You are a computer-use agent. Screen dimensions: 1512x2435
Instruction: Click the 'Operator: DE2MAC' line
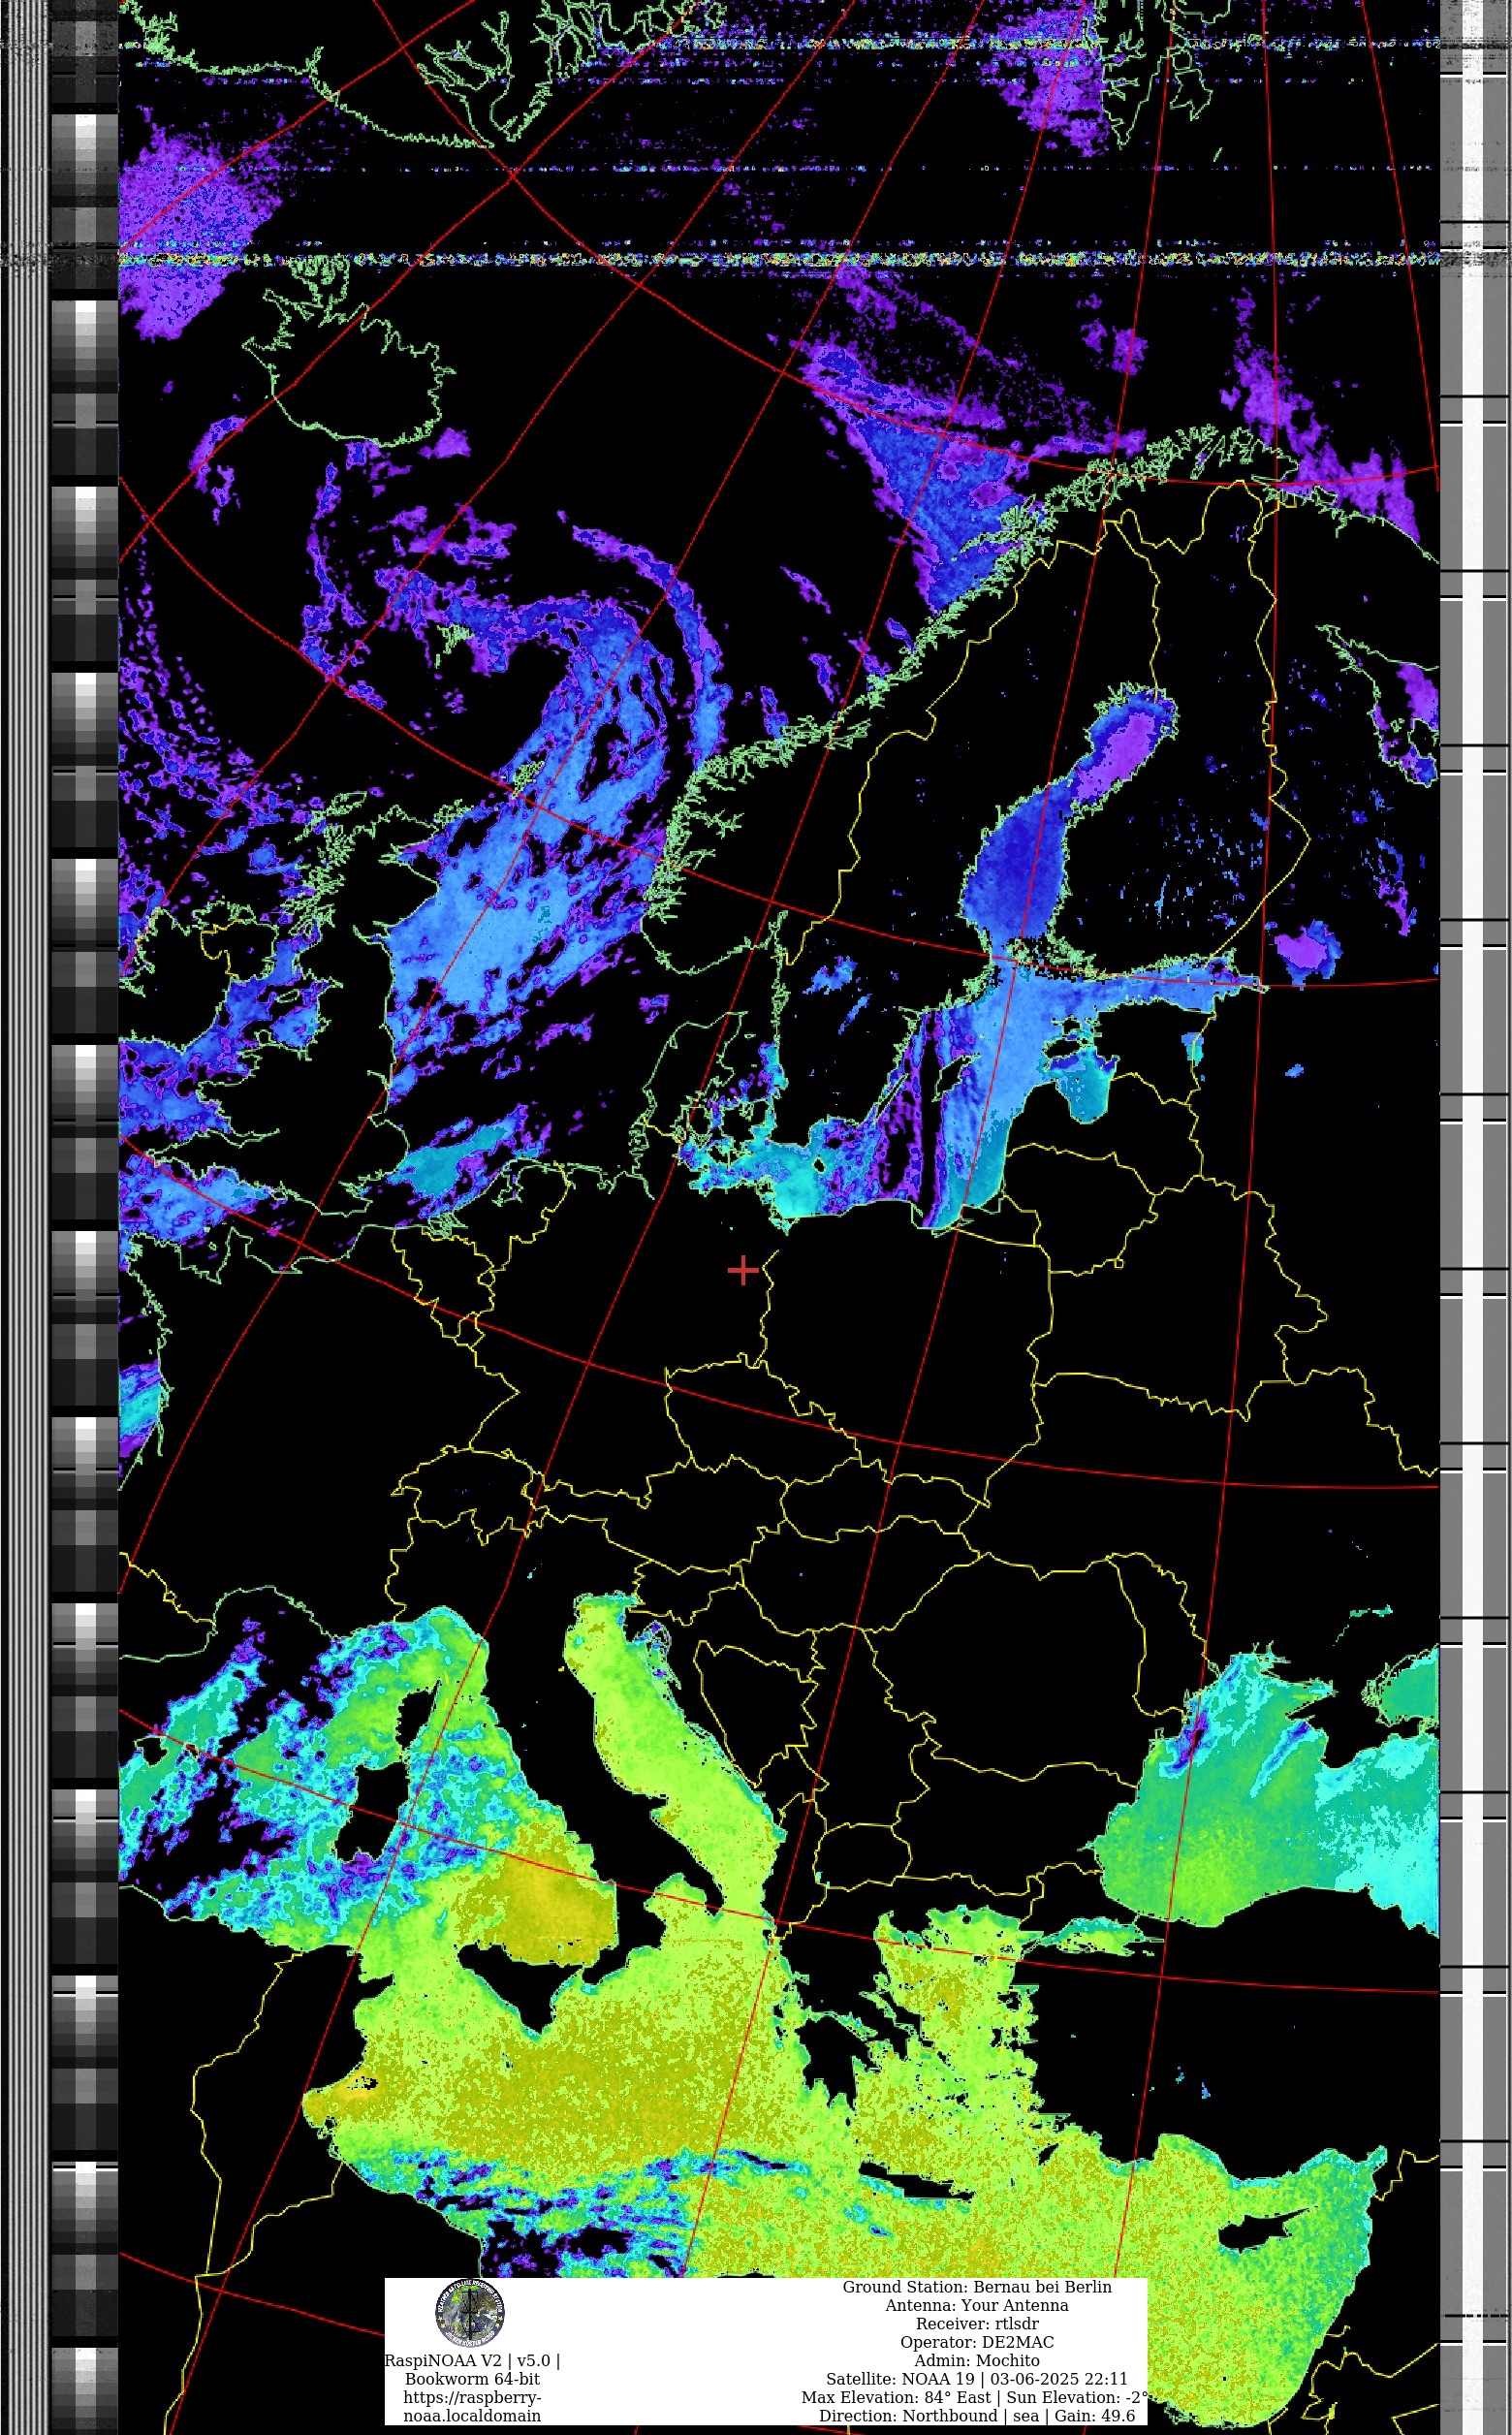[977, 2342]
